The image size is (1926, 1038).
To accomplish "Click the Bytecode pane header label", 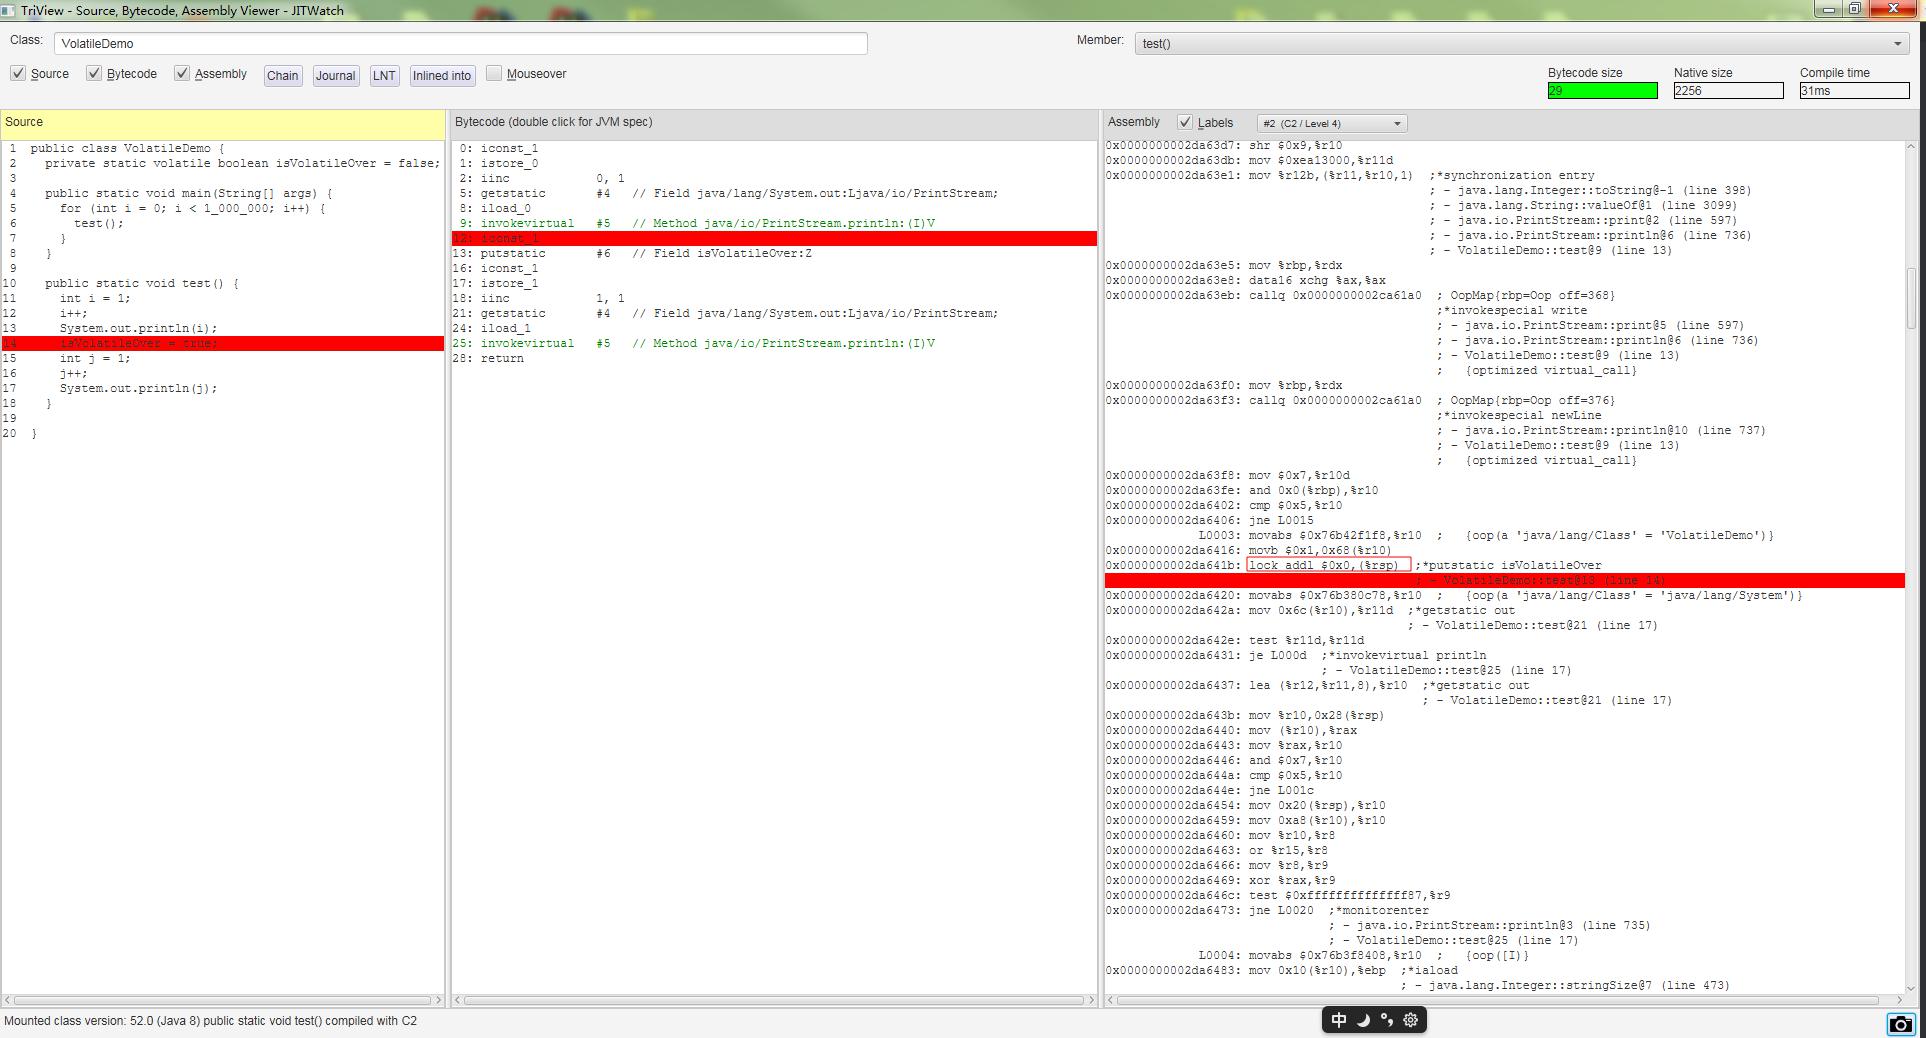I will [x=553, y=122].
